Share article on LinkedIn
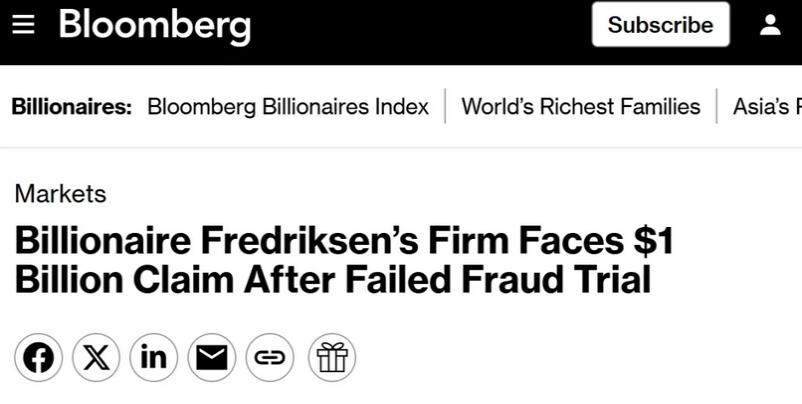 pos(154,358)
